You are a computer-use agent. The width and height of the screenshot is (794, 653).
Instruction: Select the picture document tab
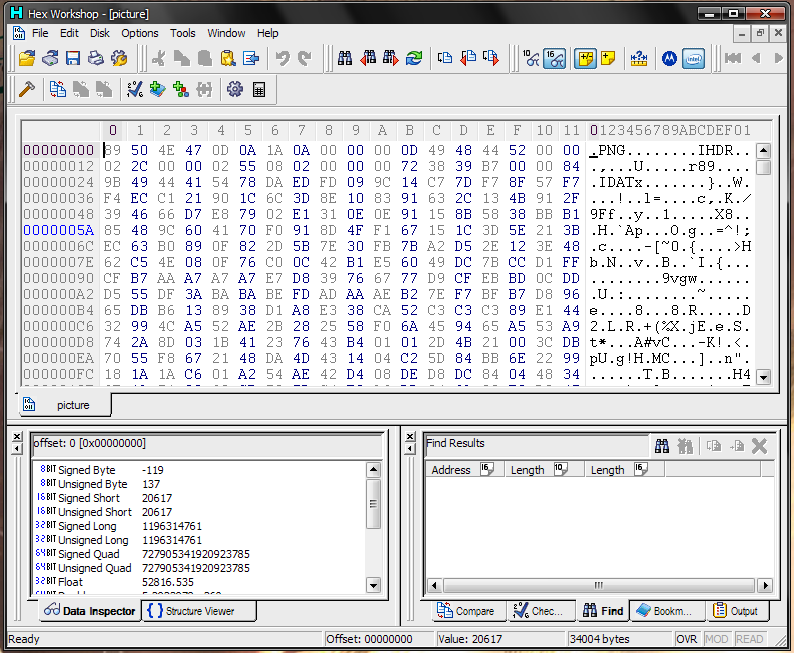pyautogui.click(x=65, y=405)
